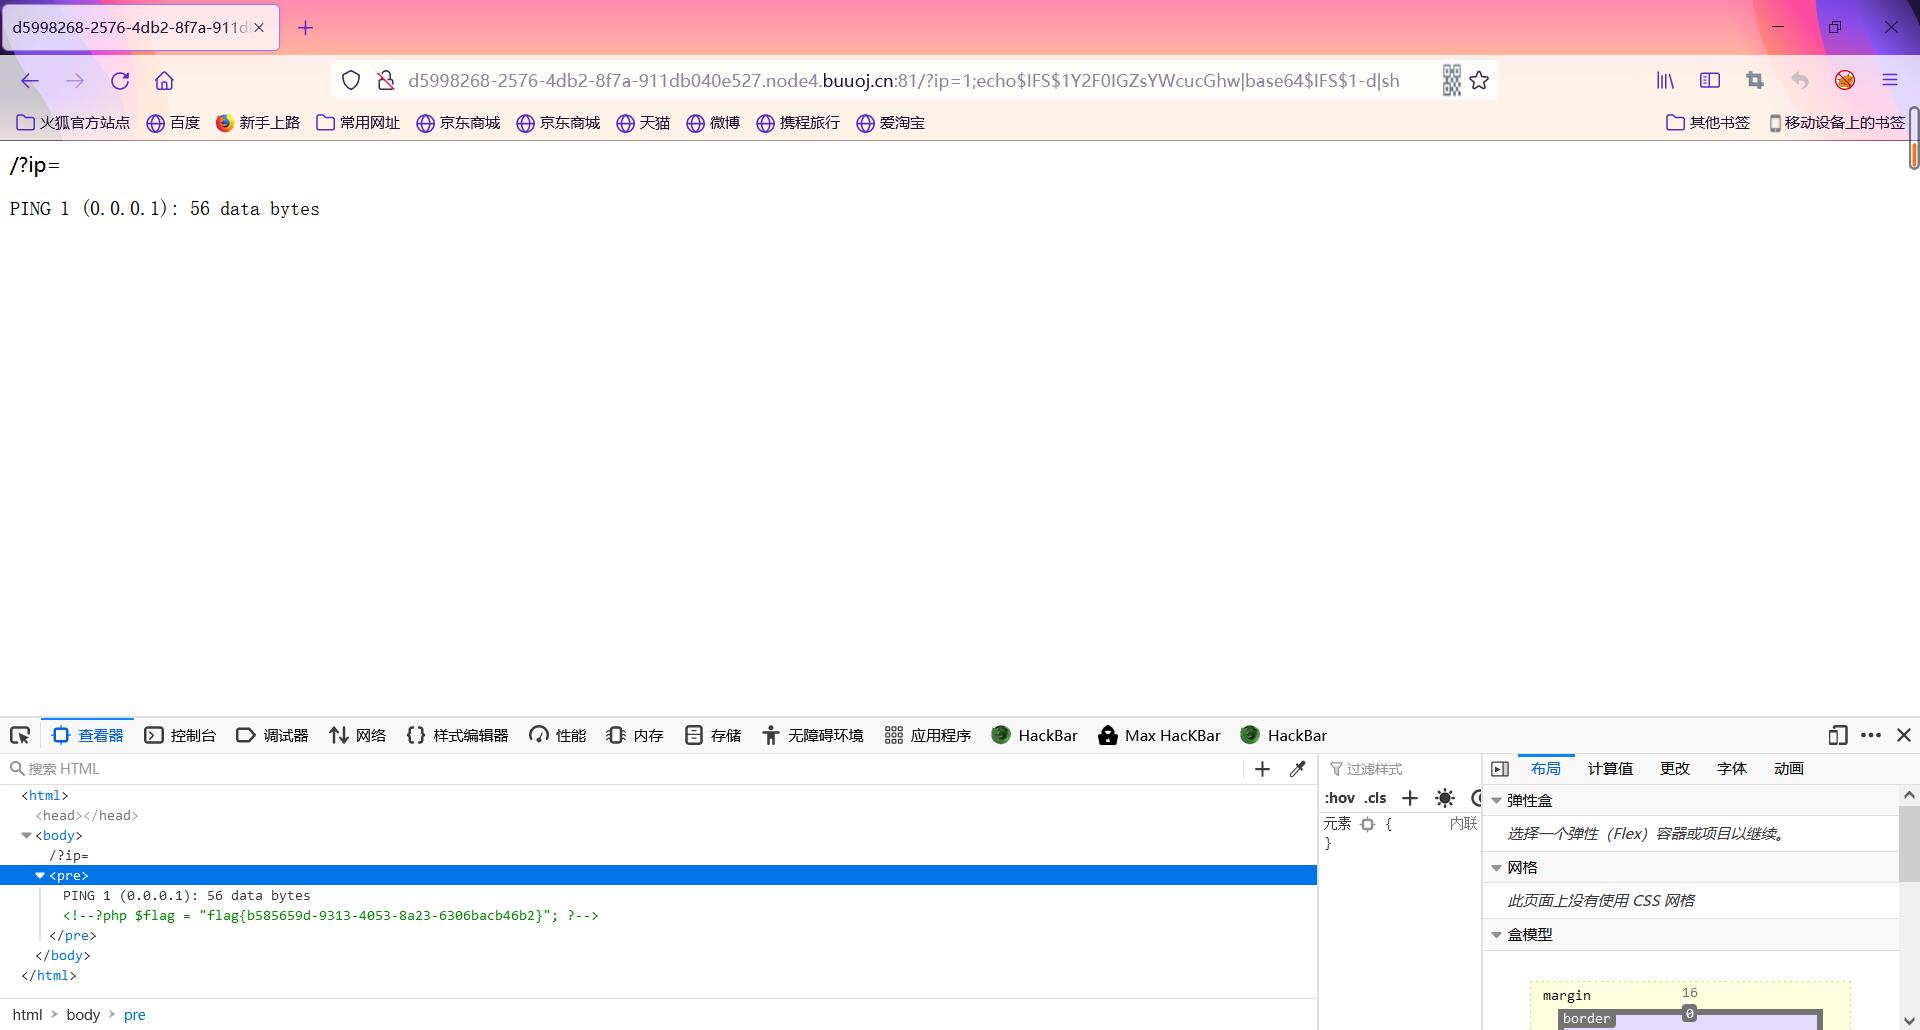Toggle the three-pane inspector layout

[x=1500, y=769]
